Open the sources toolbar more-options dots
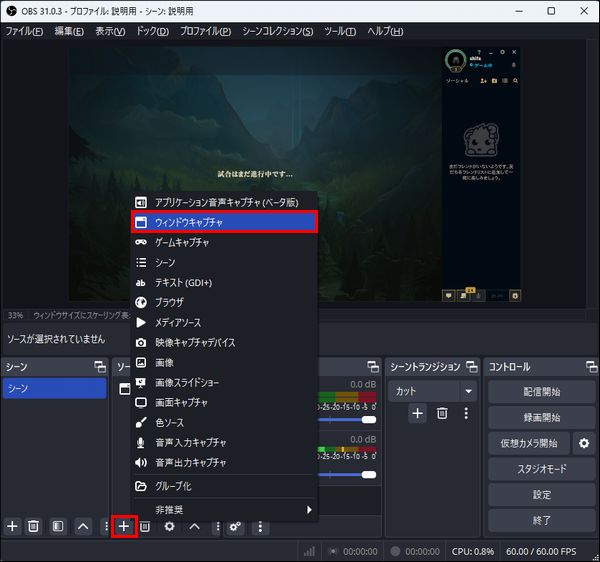 [x=218, y=526]
